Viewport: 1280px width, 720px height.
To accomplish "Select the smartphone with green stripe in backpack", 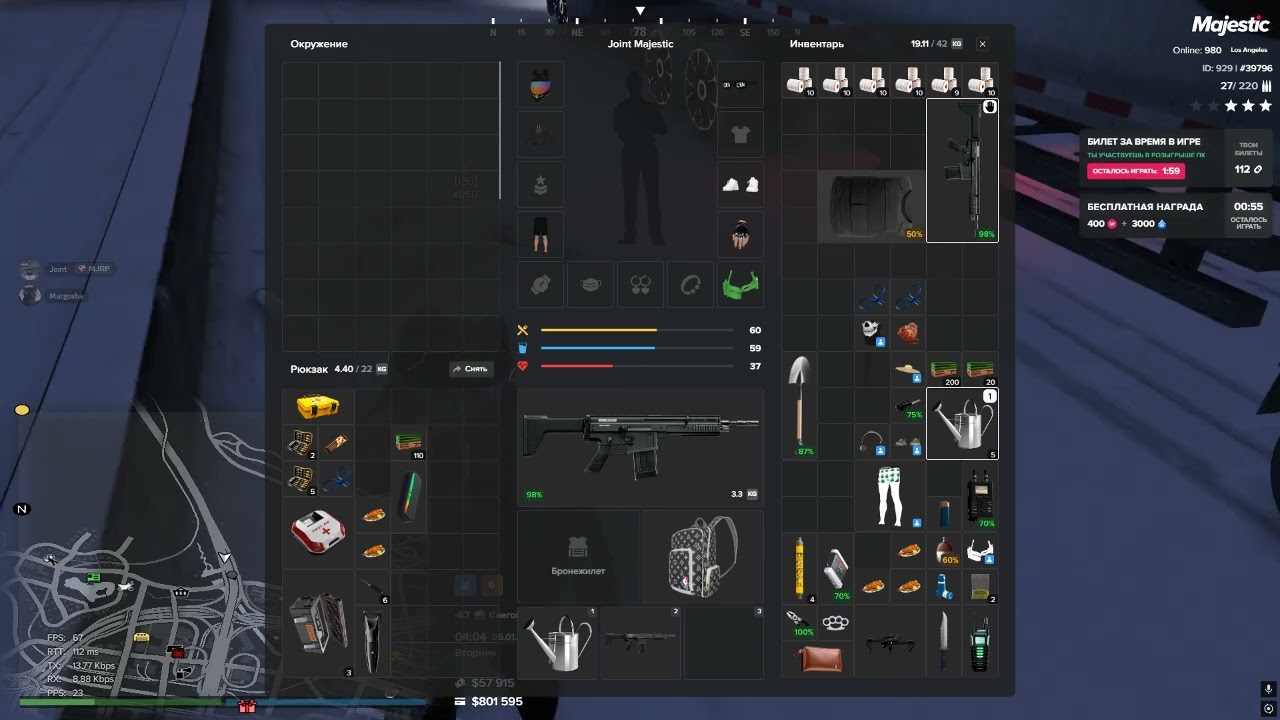I will tap(408, 497).
